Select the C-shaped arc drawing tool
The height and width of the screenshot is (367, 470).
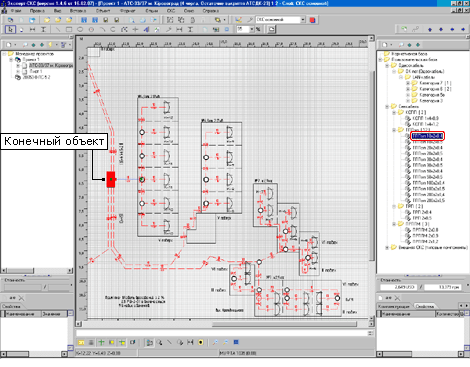[x=113, y=29]
